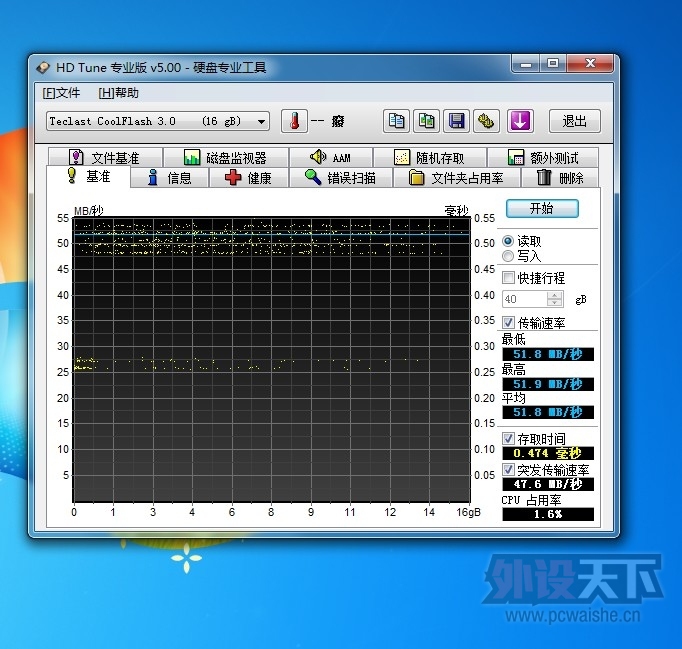The height and width of the screenshot is (649, 682).
Task: Click the temperature thermometer icon
Action: (294, 121)
